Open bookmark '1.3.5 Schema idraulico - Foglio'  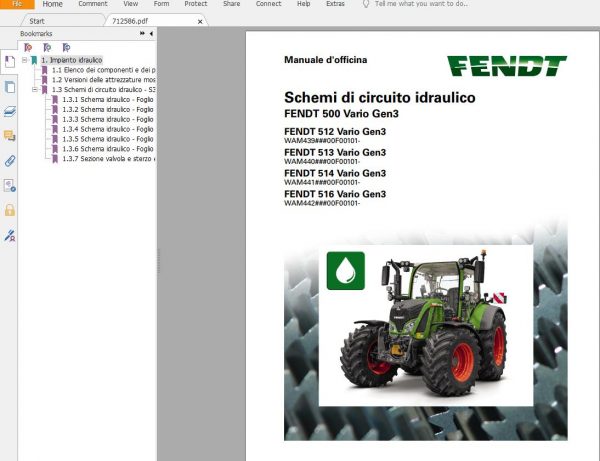tap(108, 139)
